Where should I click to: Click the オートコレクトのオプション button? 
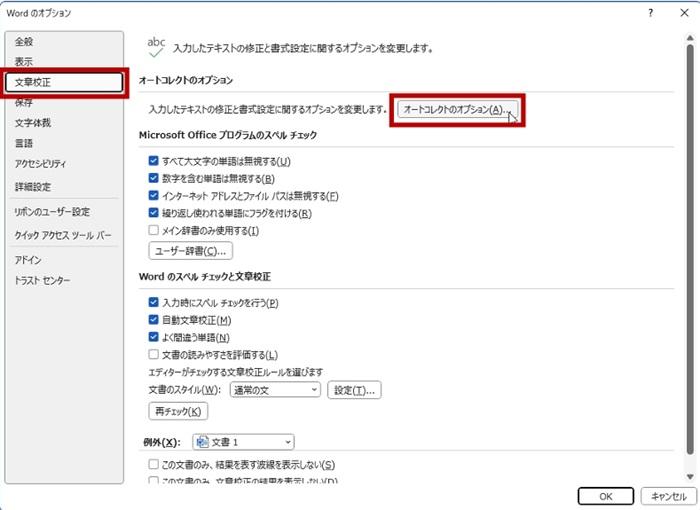point(457,109)
